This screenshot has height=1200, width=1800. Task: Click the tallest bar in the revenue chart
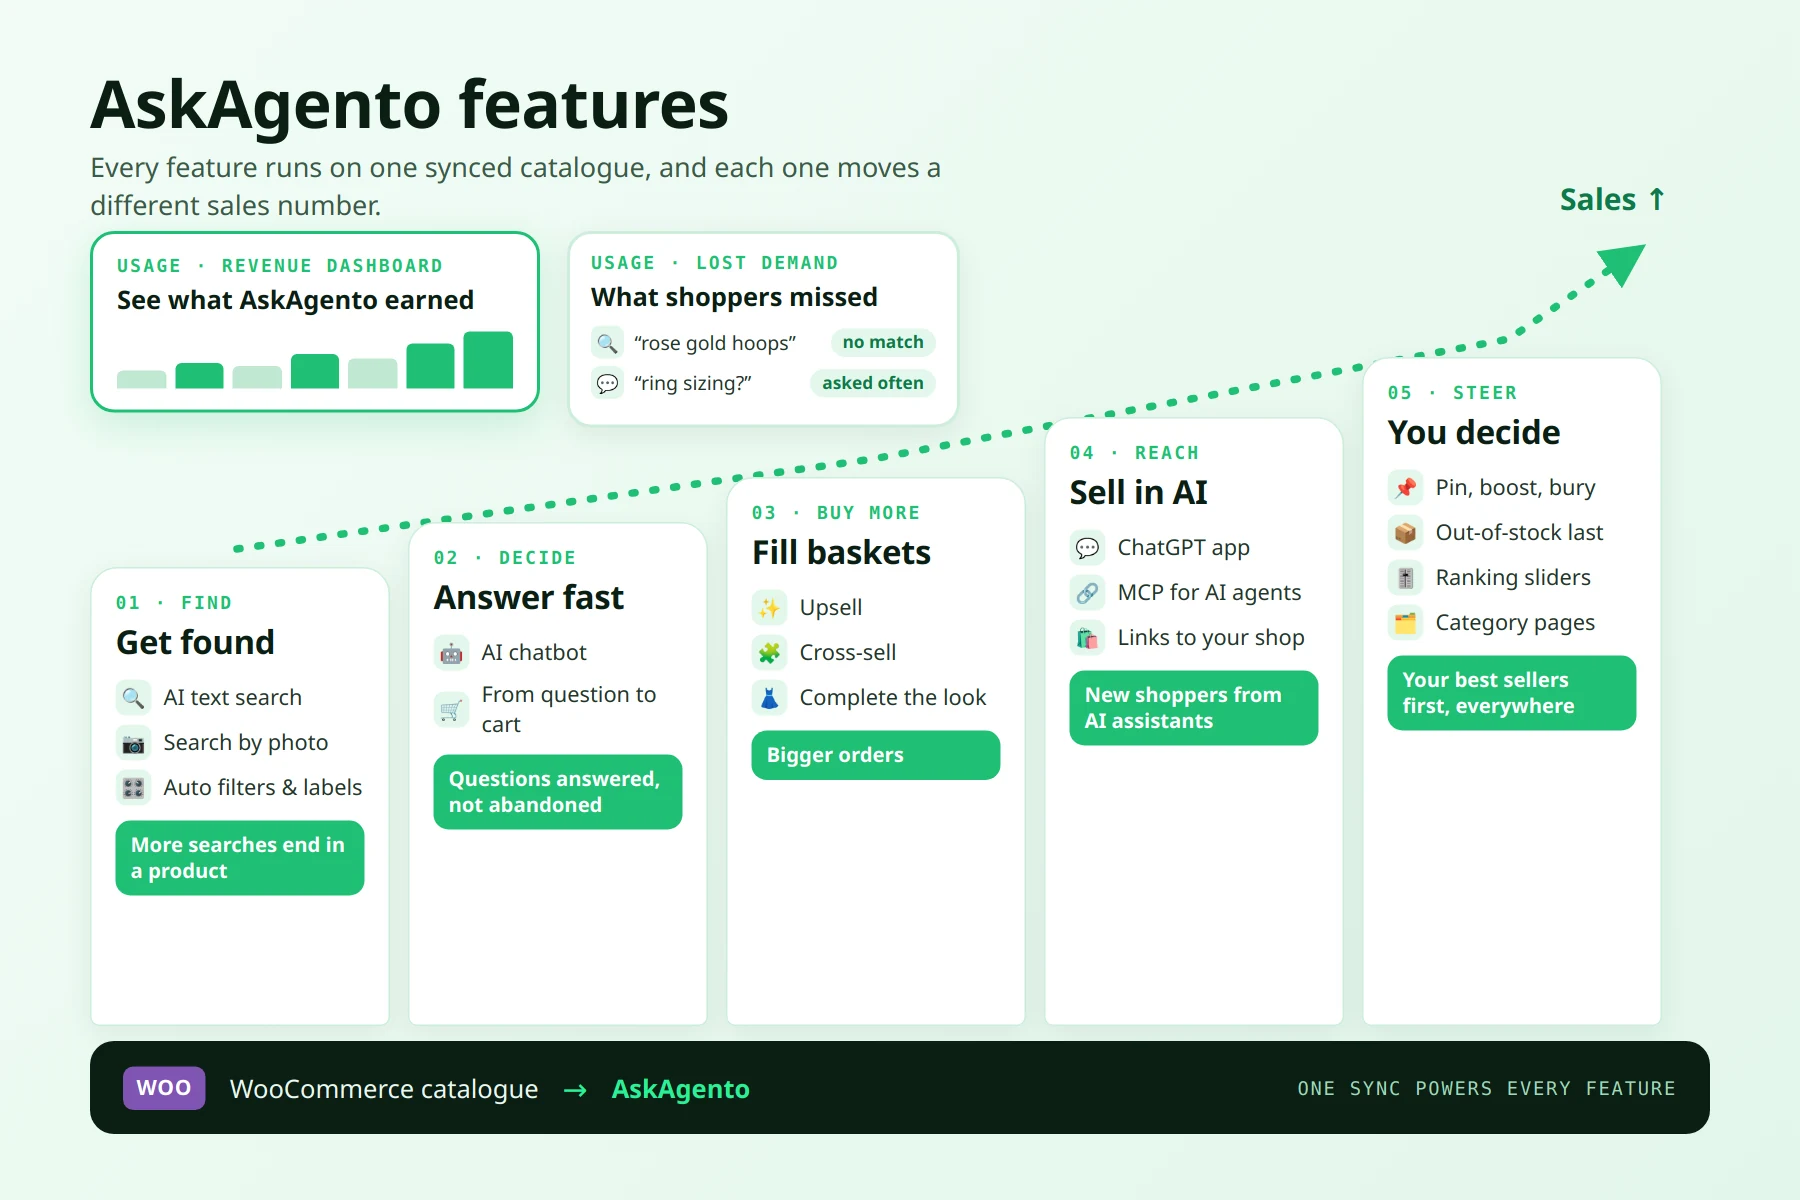488,360
